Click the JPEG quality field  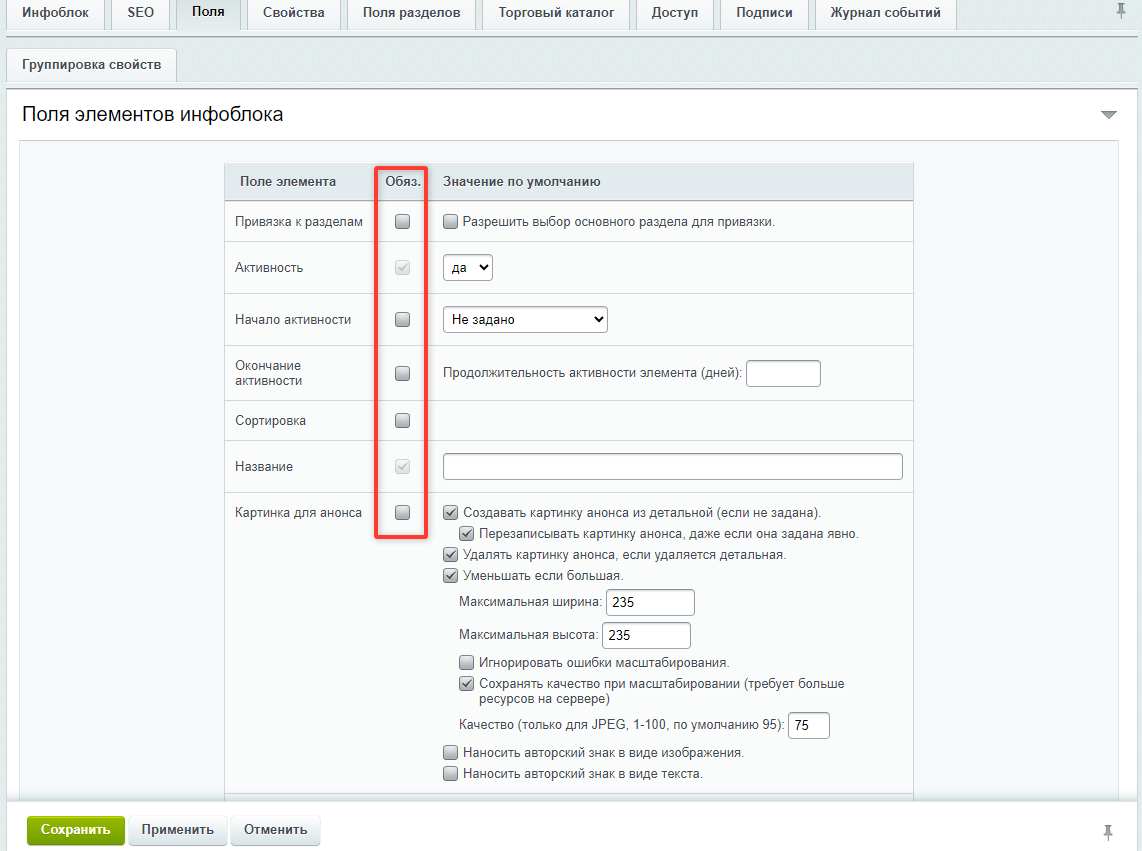(808, 725)
